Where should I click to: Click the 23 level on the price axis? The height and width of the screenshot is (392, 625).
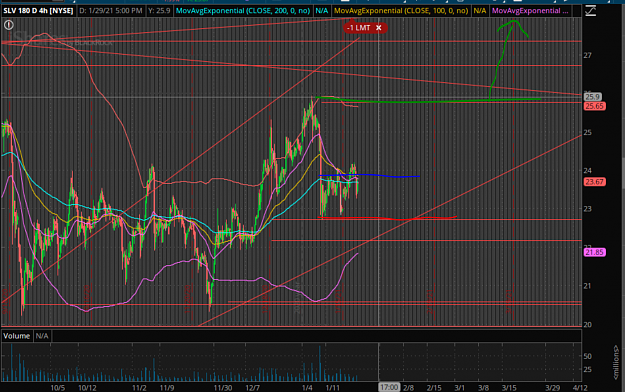tap(588, 209)
